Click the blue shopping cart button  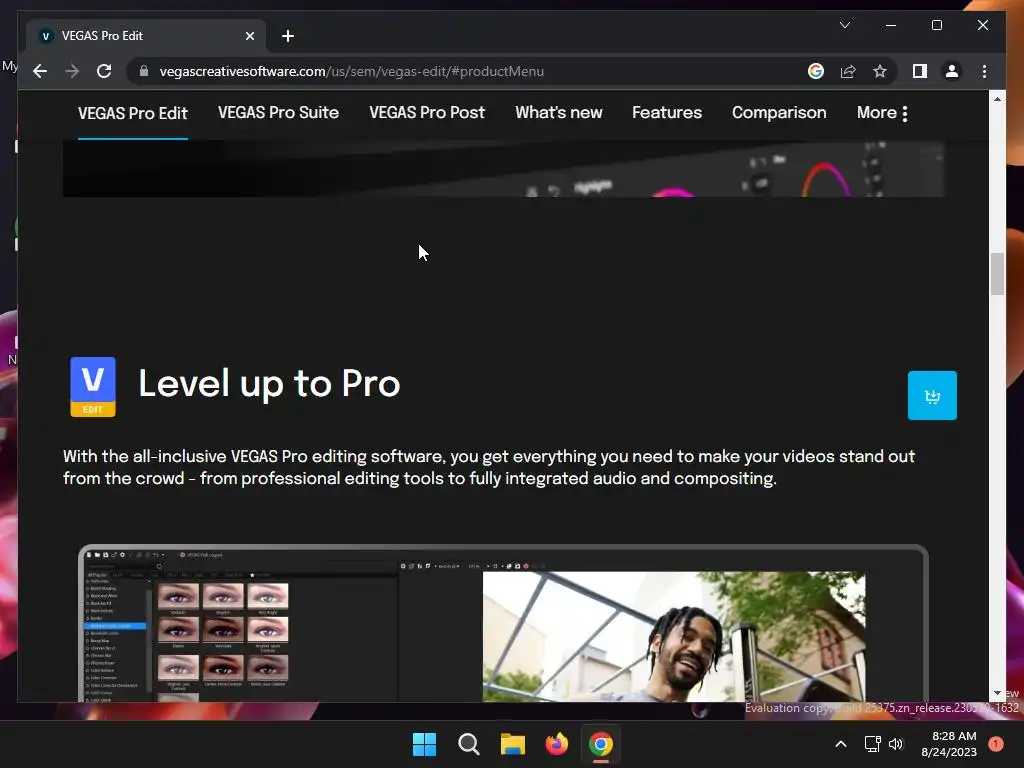932,395
